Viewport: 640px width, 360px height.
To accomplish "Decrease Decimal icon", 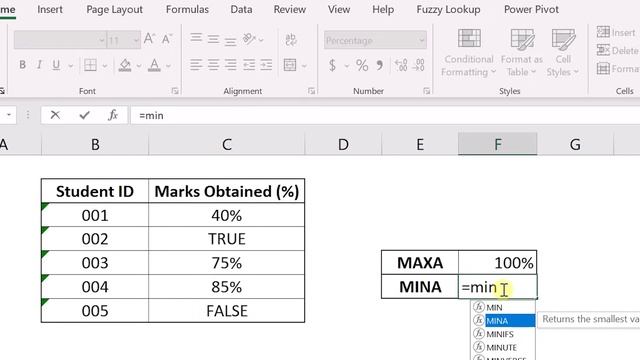I will (x=419, y=65).
